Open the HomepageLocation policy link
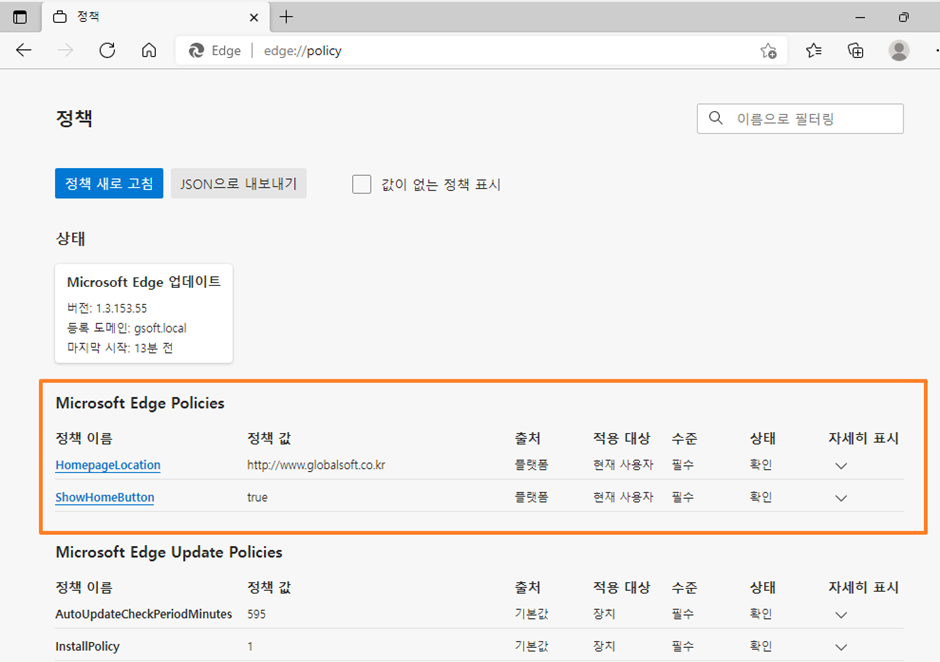940x662 pixels. 108,465
